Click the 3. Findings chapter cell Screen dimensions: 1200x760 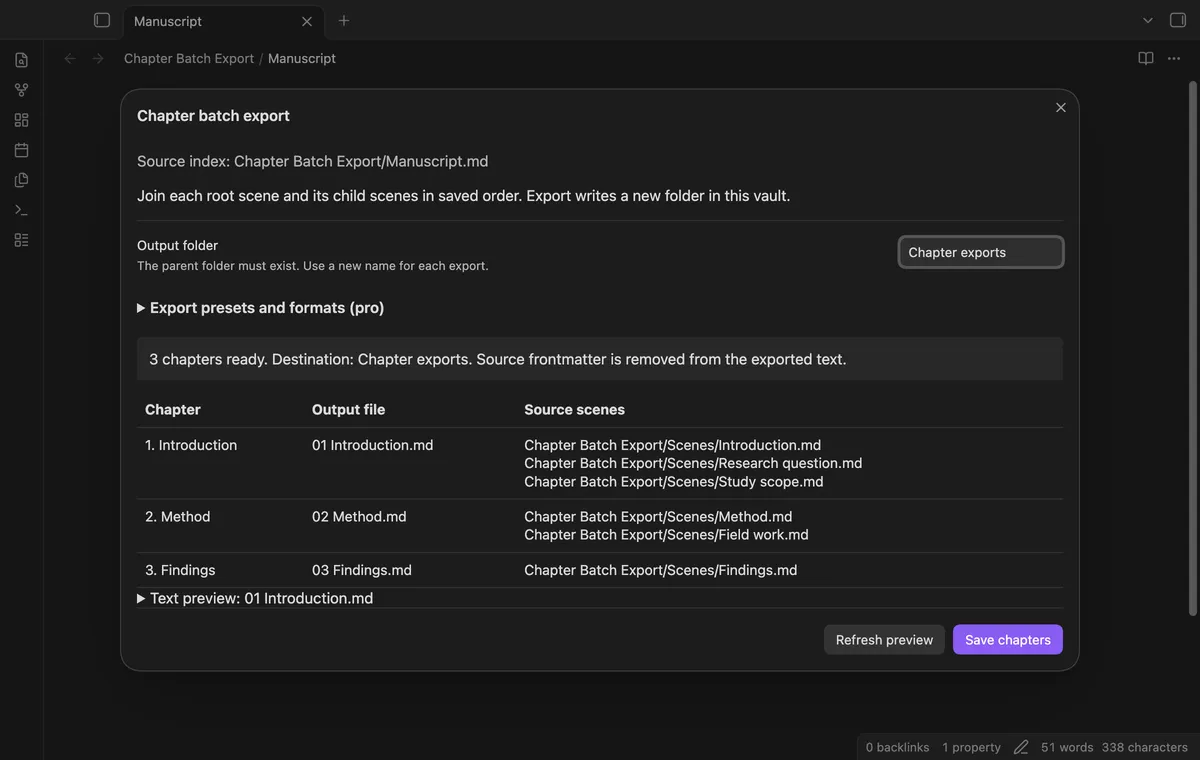click(x=180, y=570)
